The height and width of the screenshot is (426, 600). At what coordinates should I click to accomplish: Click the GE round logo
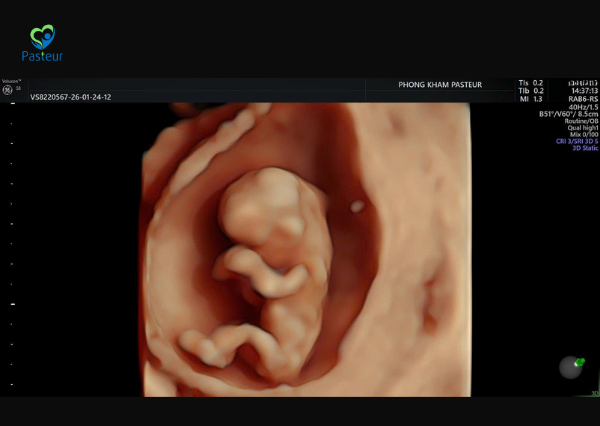(x=6, y=90)
